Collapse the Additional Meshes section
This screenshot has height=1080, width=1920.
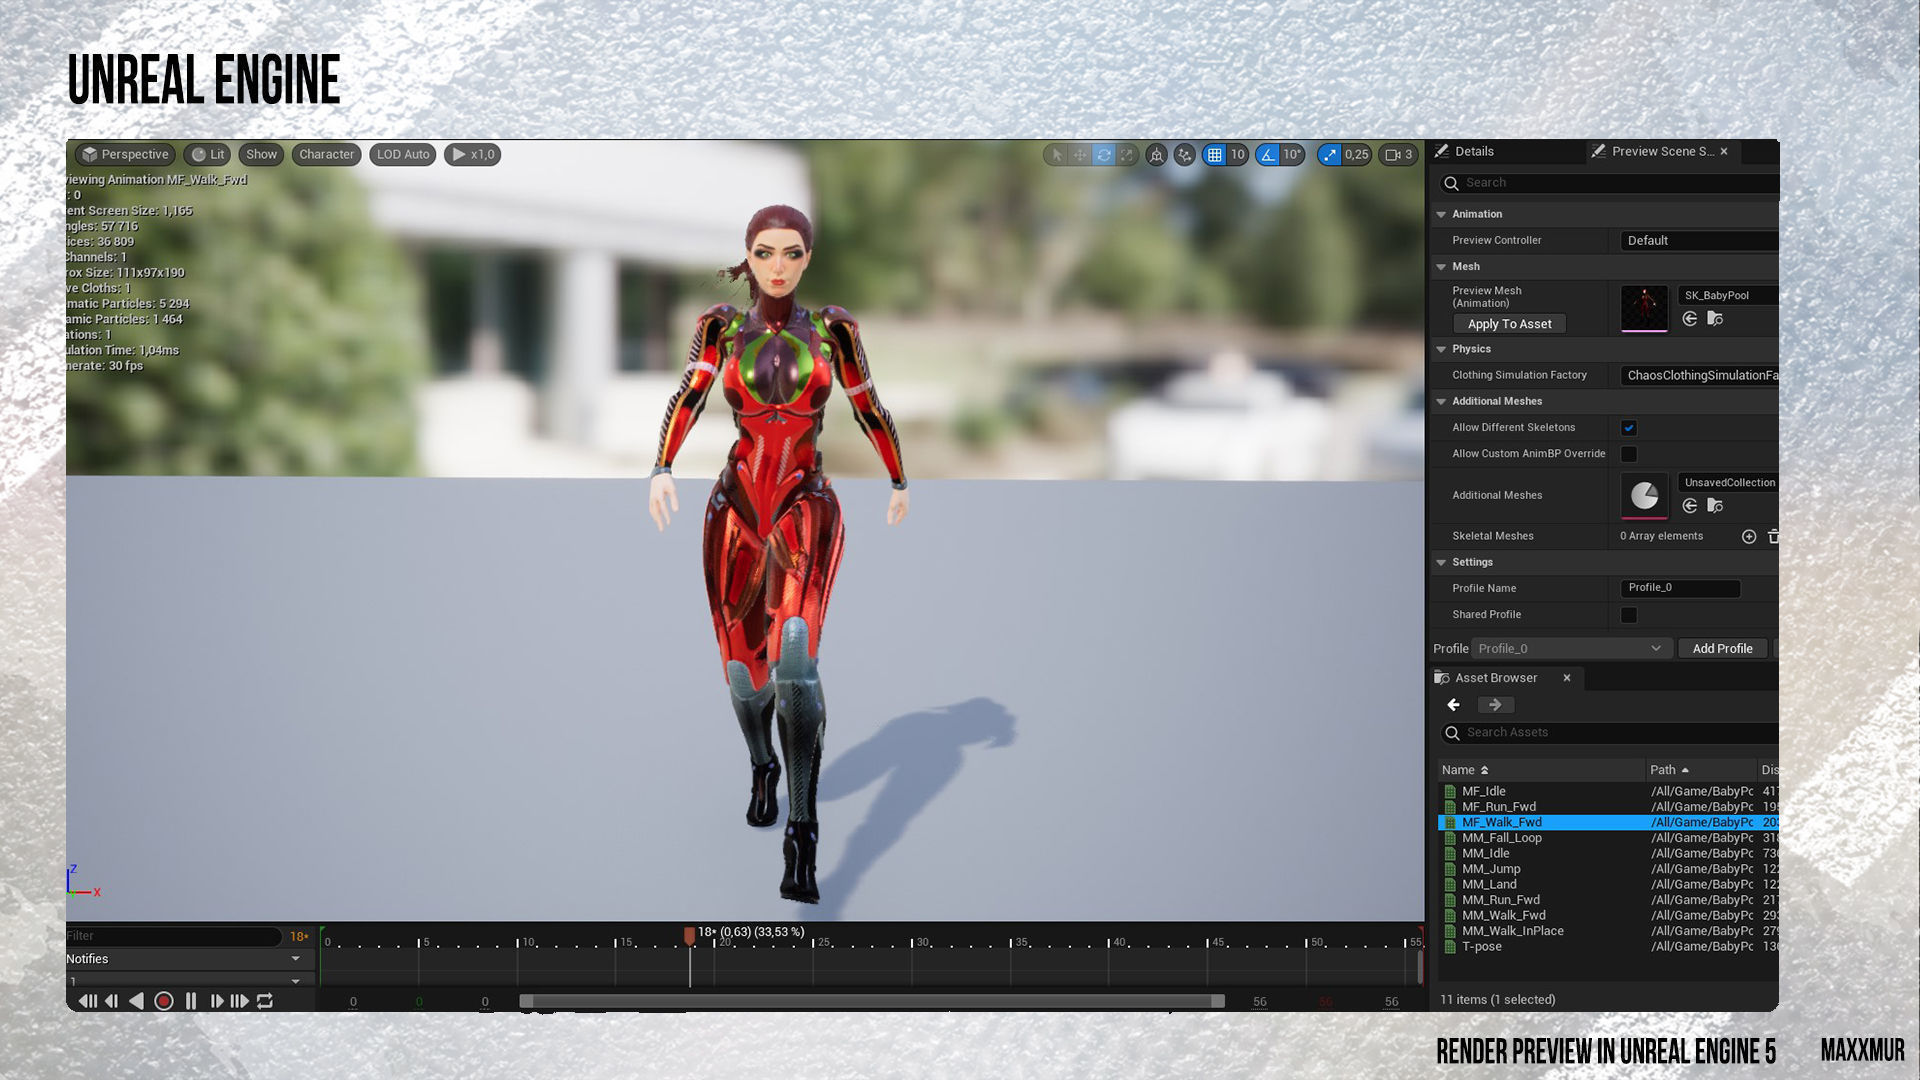1441,402
